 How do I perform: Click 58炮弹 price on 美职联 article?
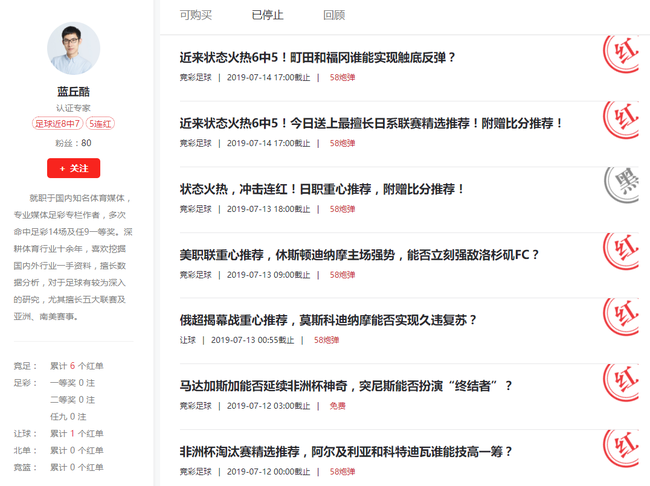coord(342,275)
